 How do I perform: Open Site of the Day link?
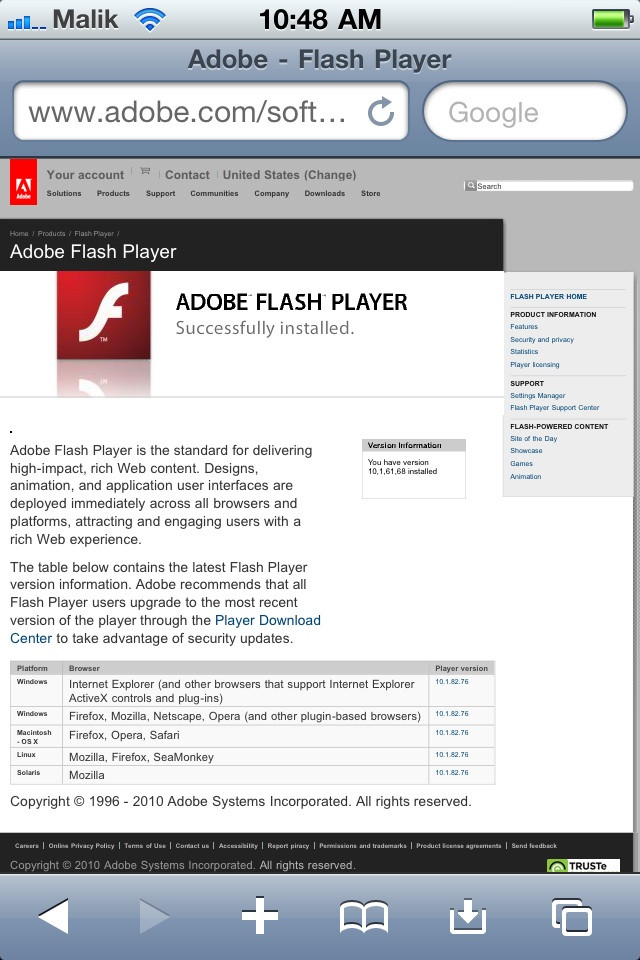(533, 438)
